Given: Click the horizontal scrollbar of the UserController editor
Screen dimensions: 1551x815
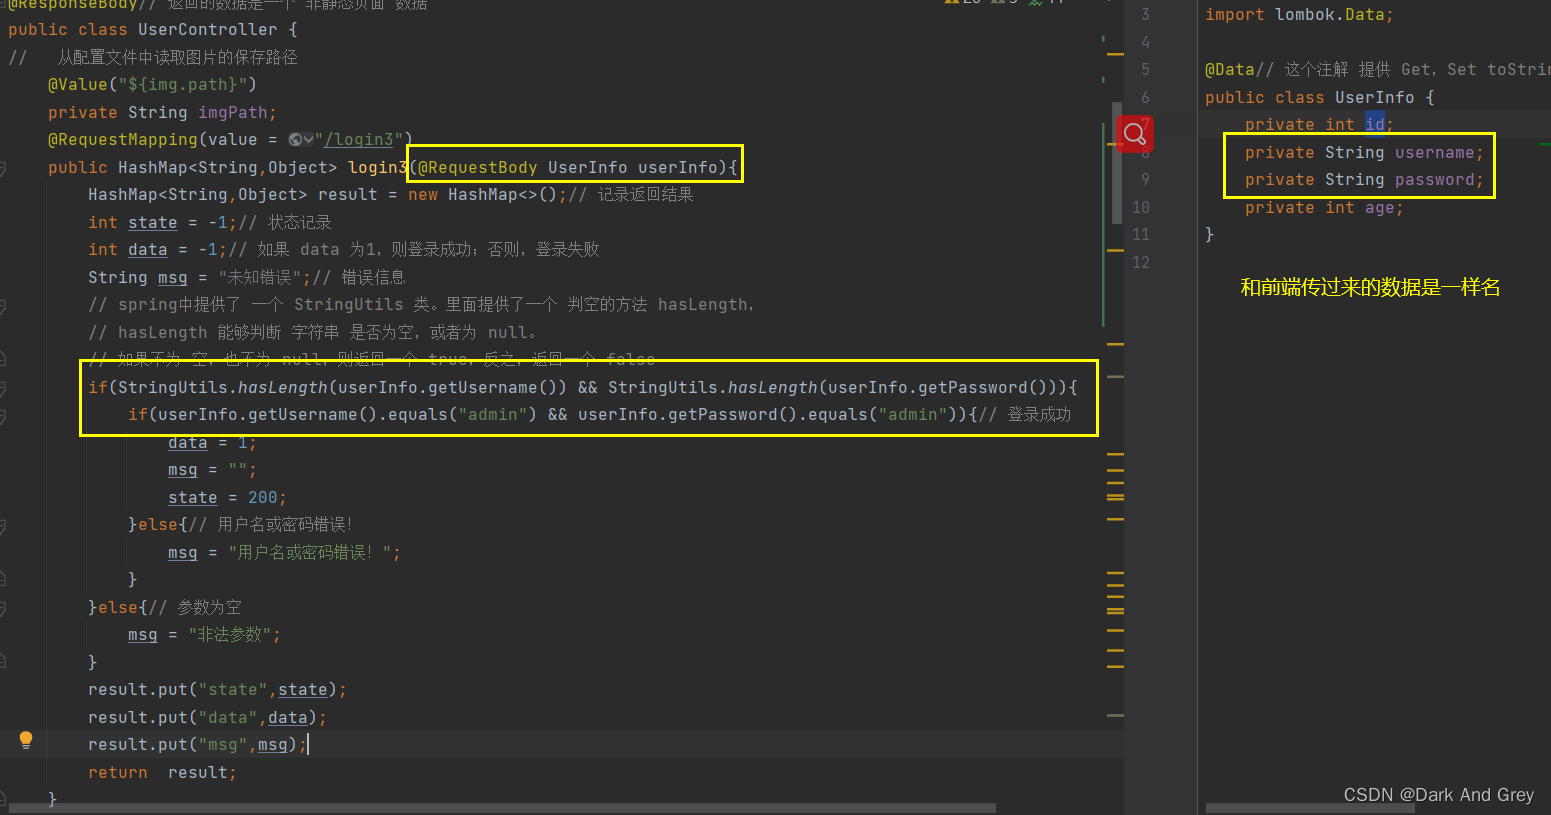Looking at the screenshot, I should pos(502,808).
